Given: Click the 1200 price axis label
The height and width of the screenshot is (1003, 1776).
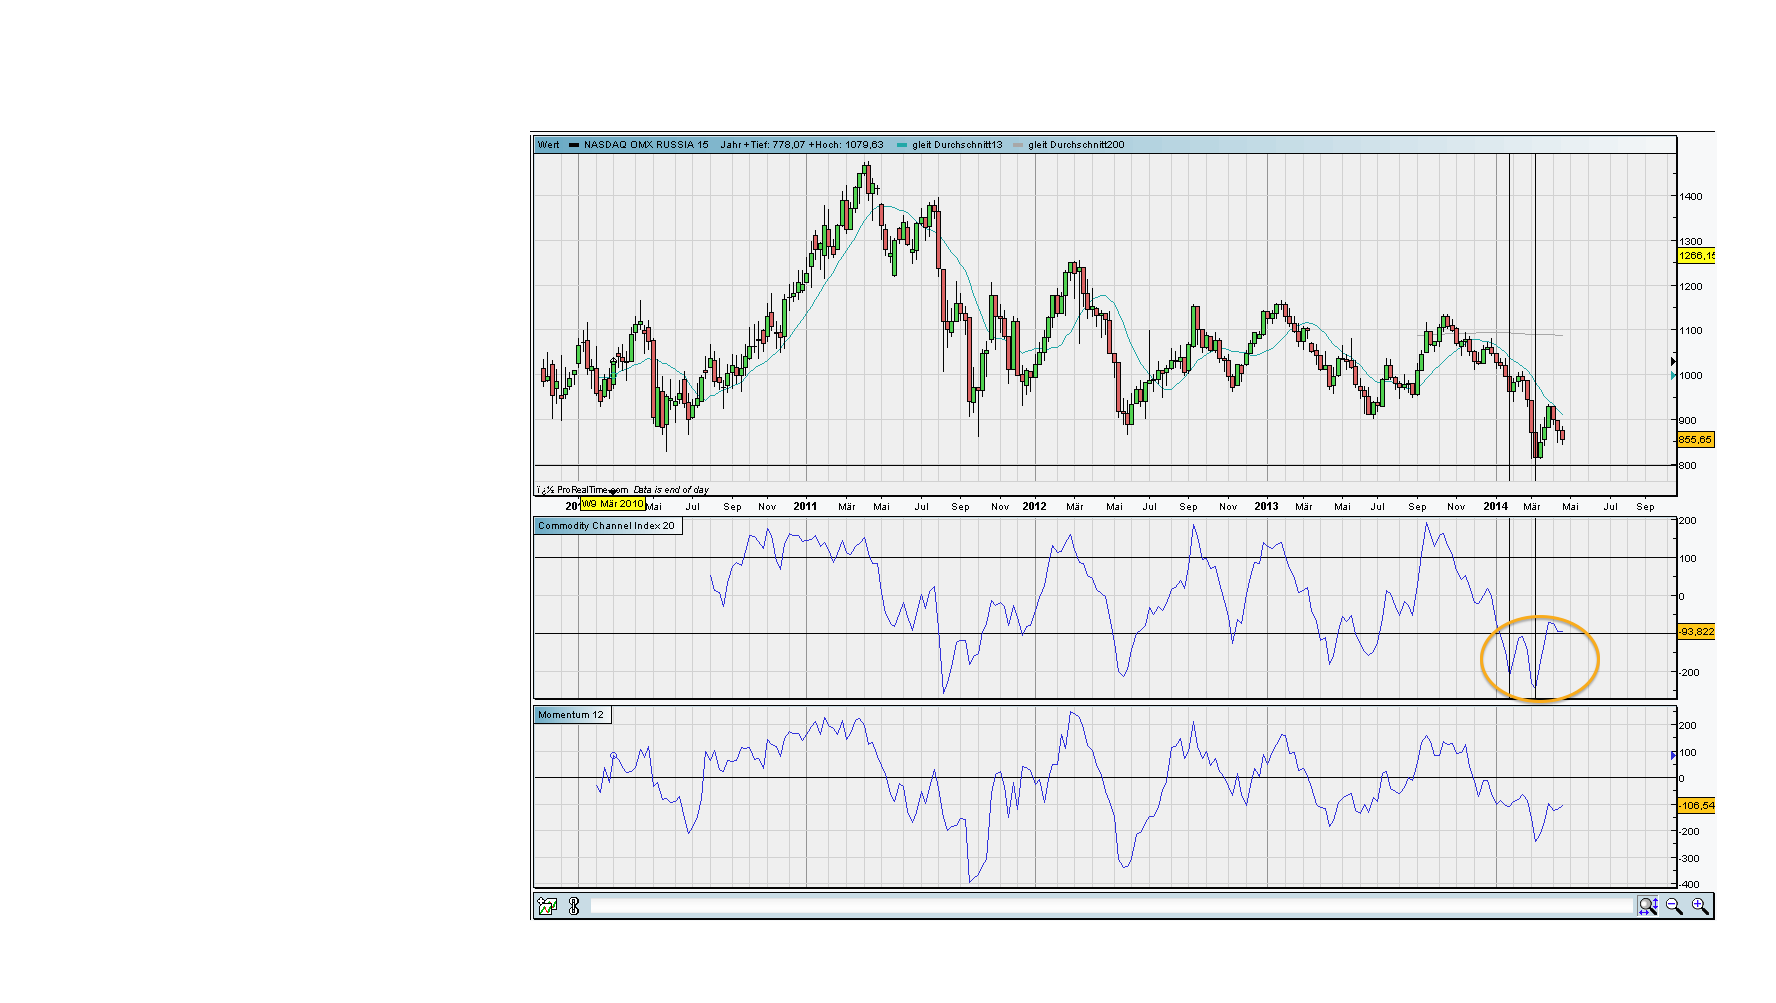Looking at the screenshot, I should pos(1691,287).
